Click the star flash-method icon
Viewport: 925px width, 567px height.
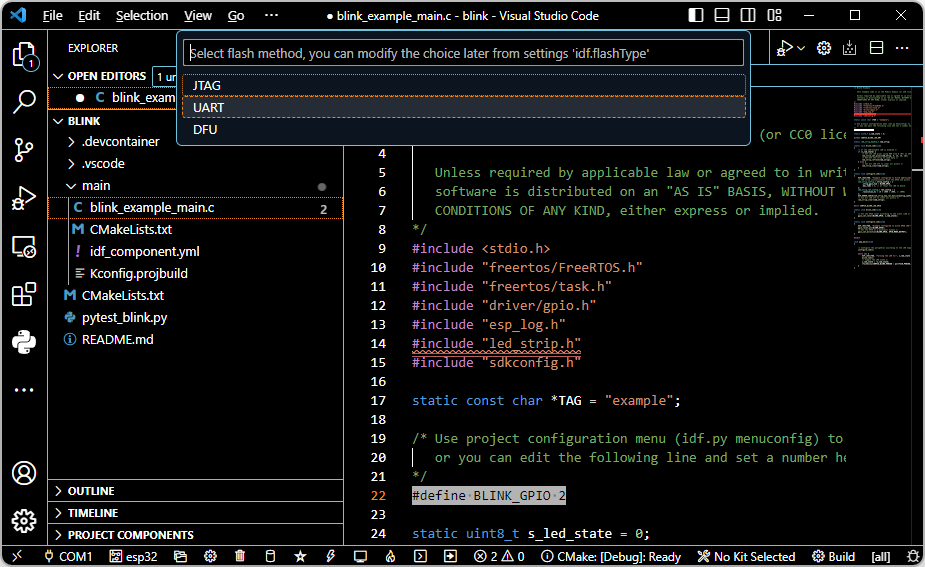click(300, 556)
